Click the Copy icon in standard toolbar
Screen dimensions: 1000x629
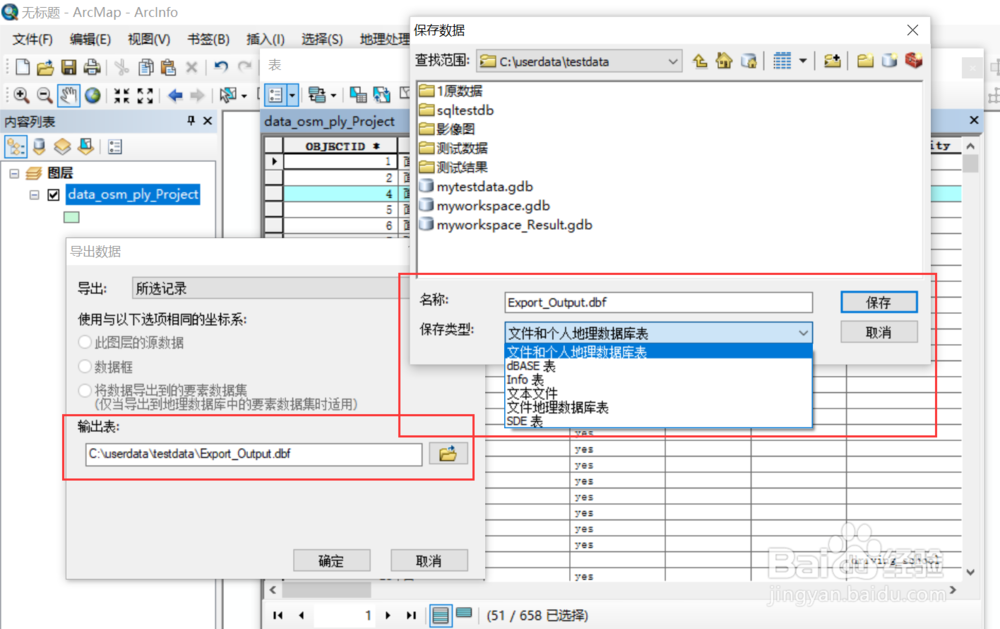click(x=146, y=67)
